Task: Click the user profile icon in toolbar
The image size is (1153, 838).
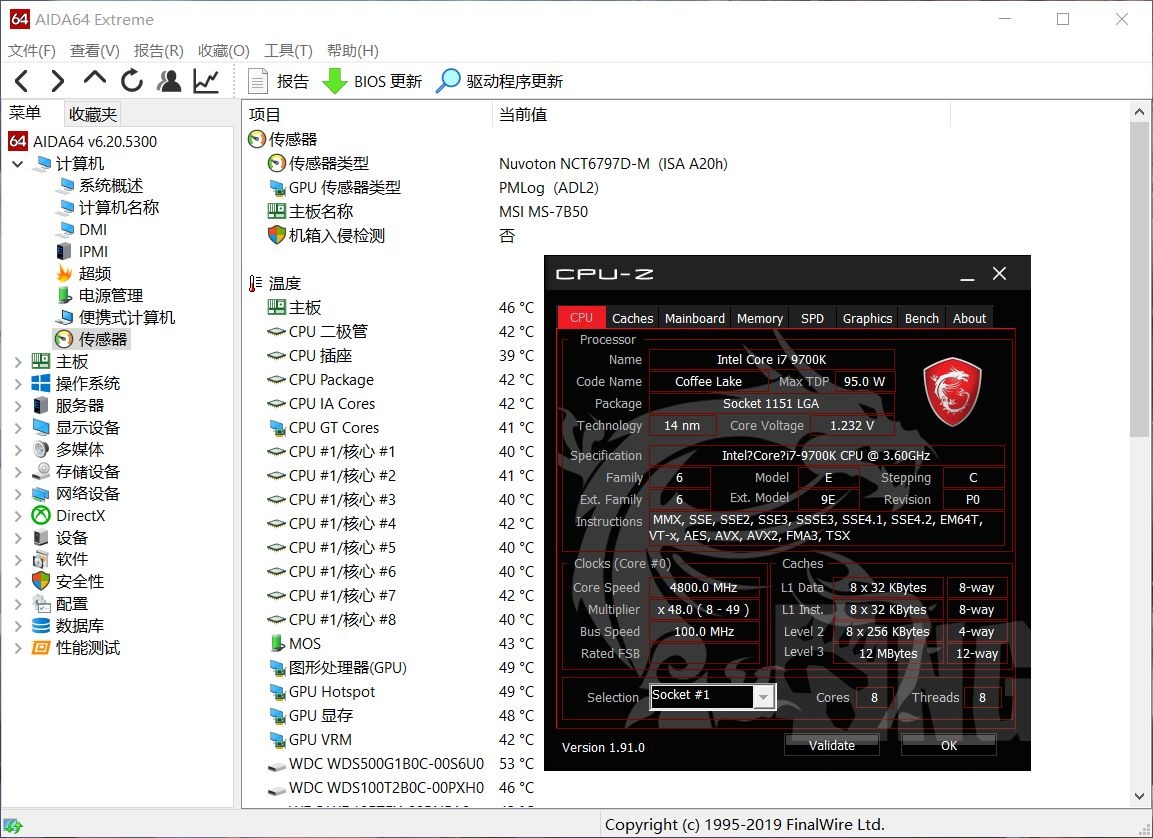Action: pyautogui.click(x=169, y=81)
